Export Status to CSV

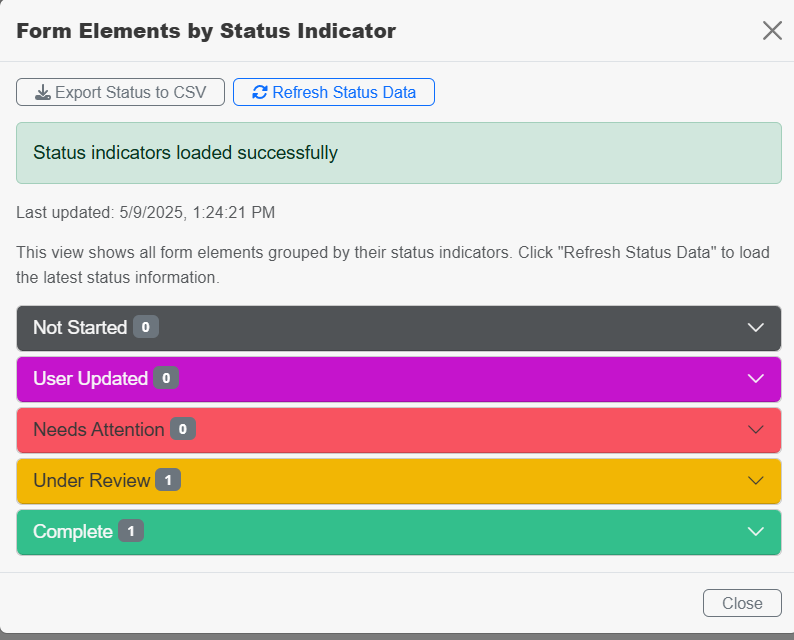[121, 92]
